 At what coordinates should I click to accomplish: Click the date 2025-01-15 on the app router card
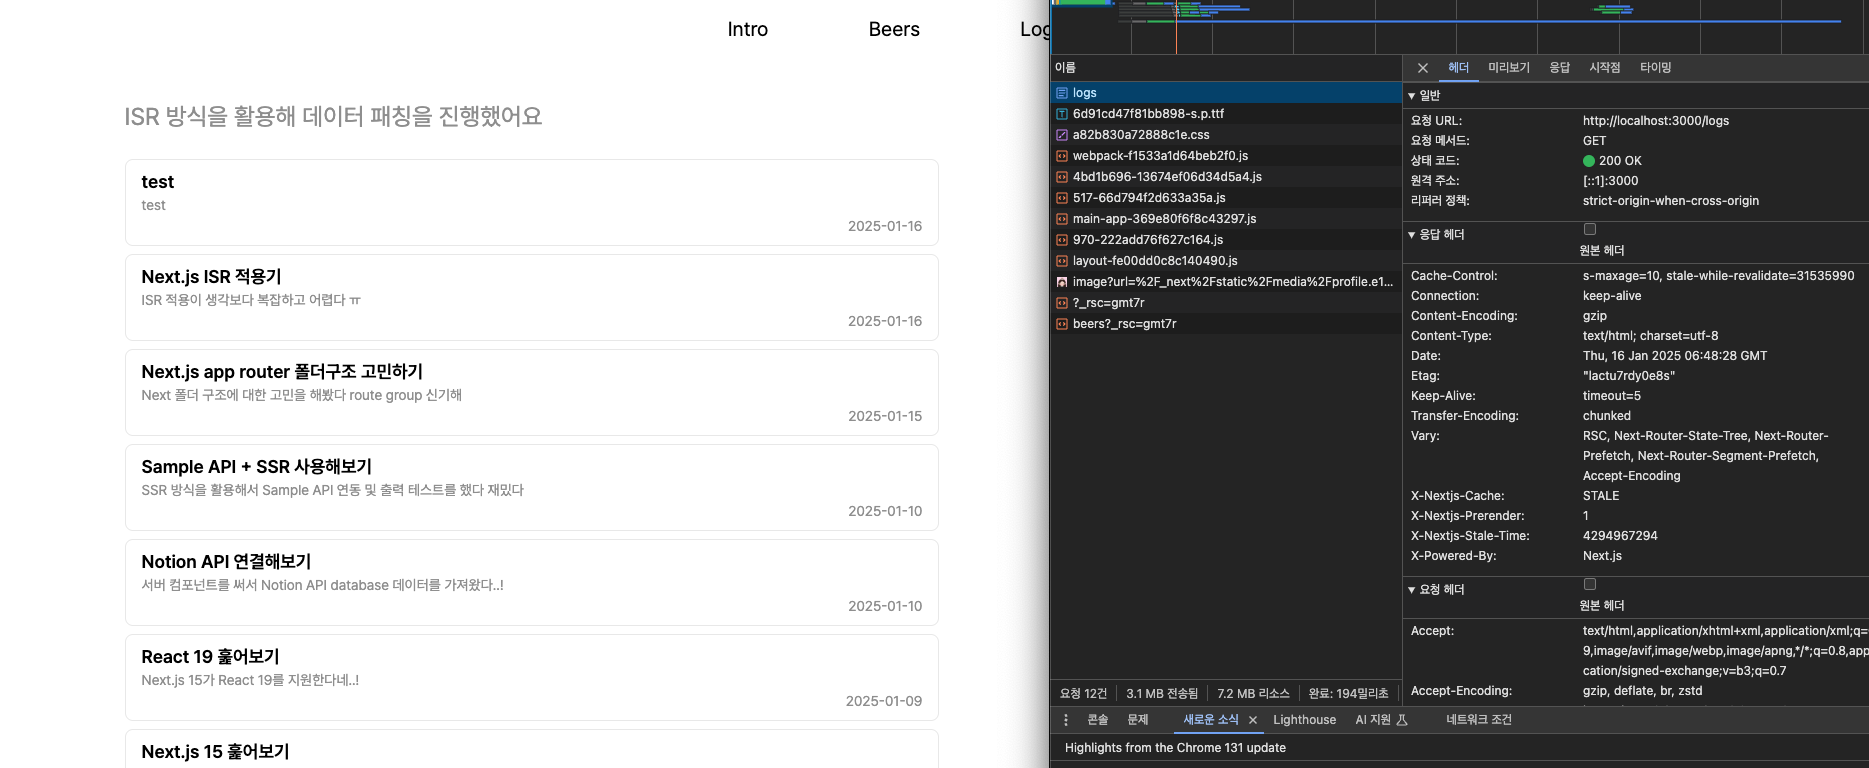(x=885, y=416)
